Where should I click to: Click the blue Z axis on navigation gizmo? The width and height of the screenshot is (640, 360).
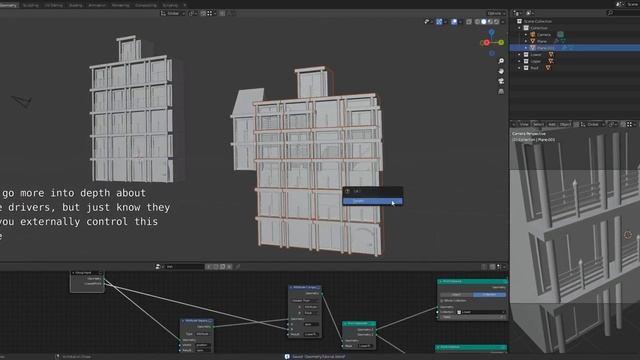tap(492, 32)
